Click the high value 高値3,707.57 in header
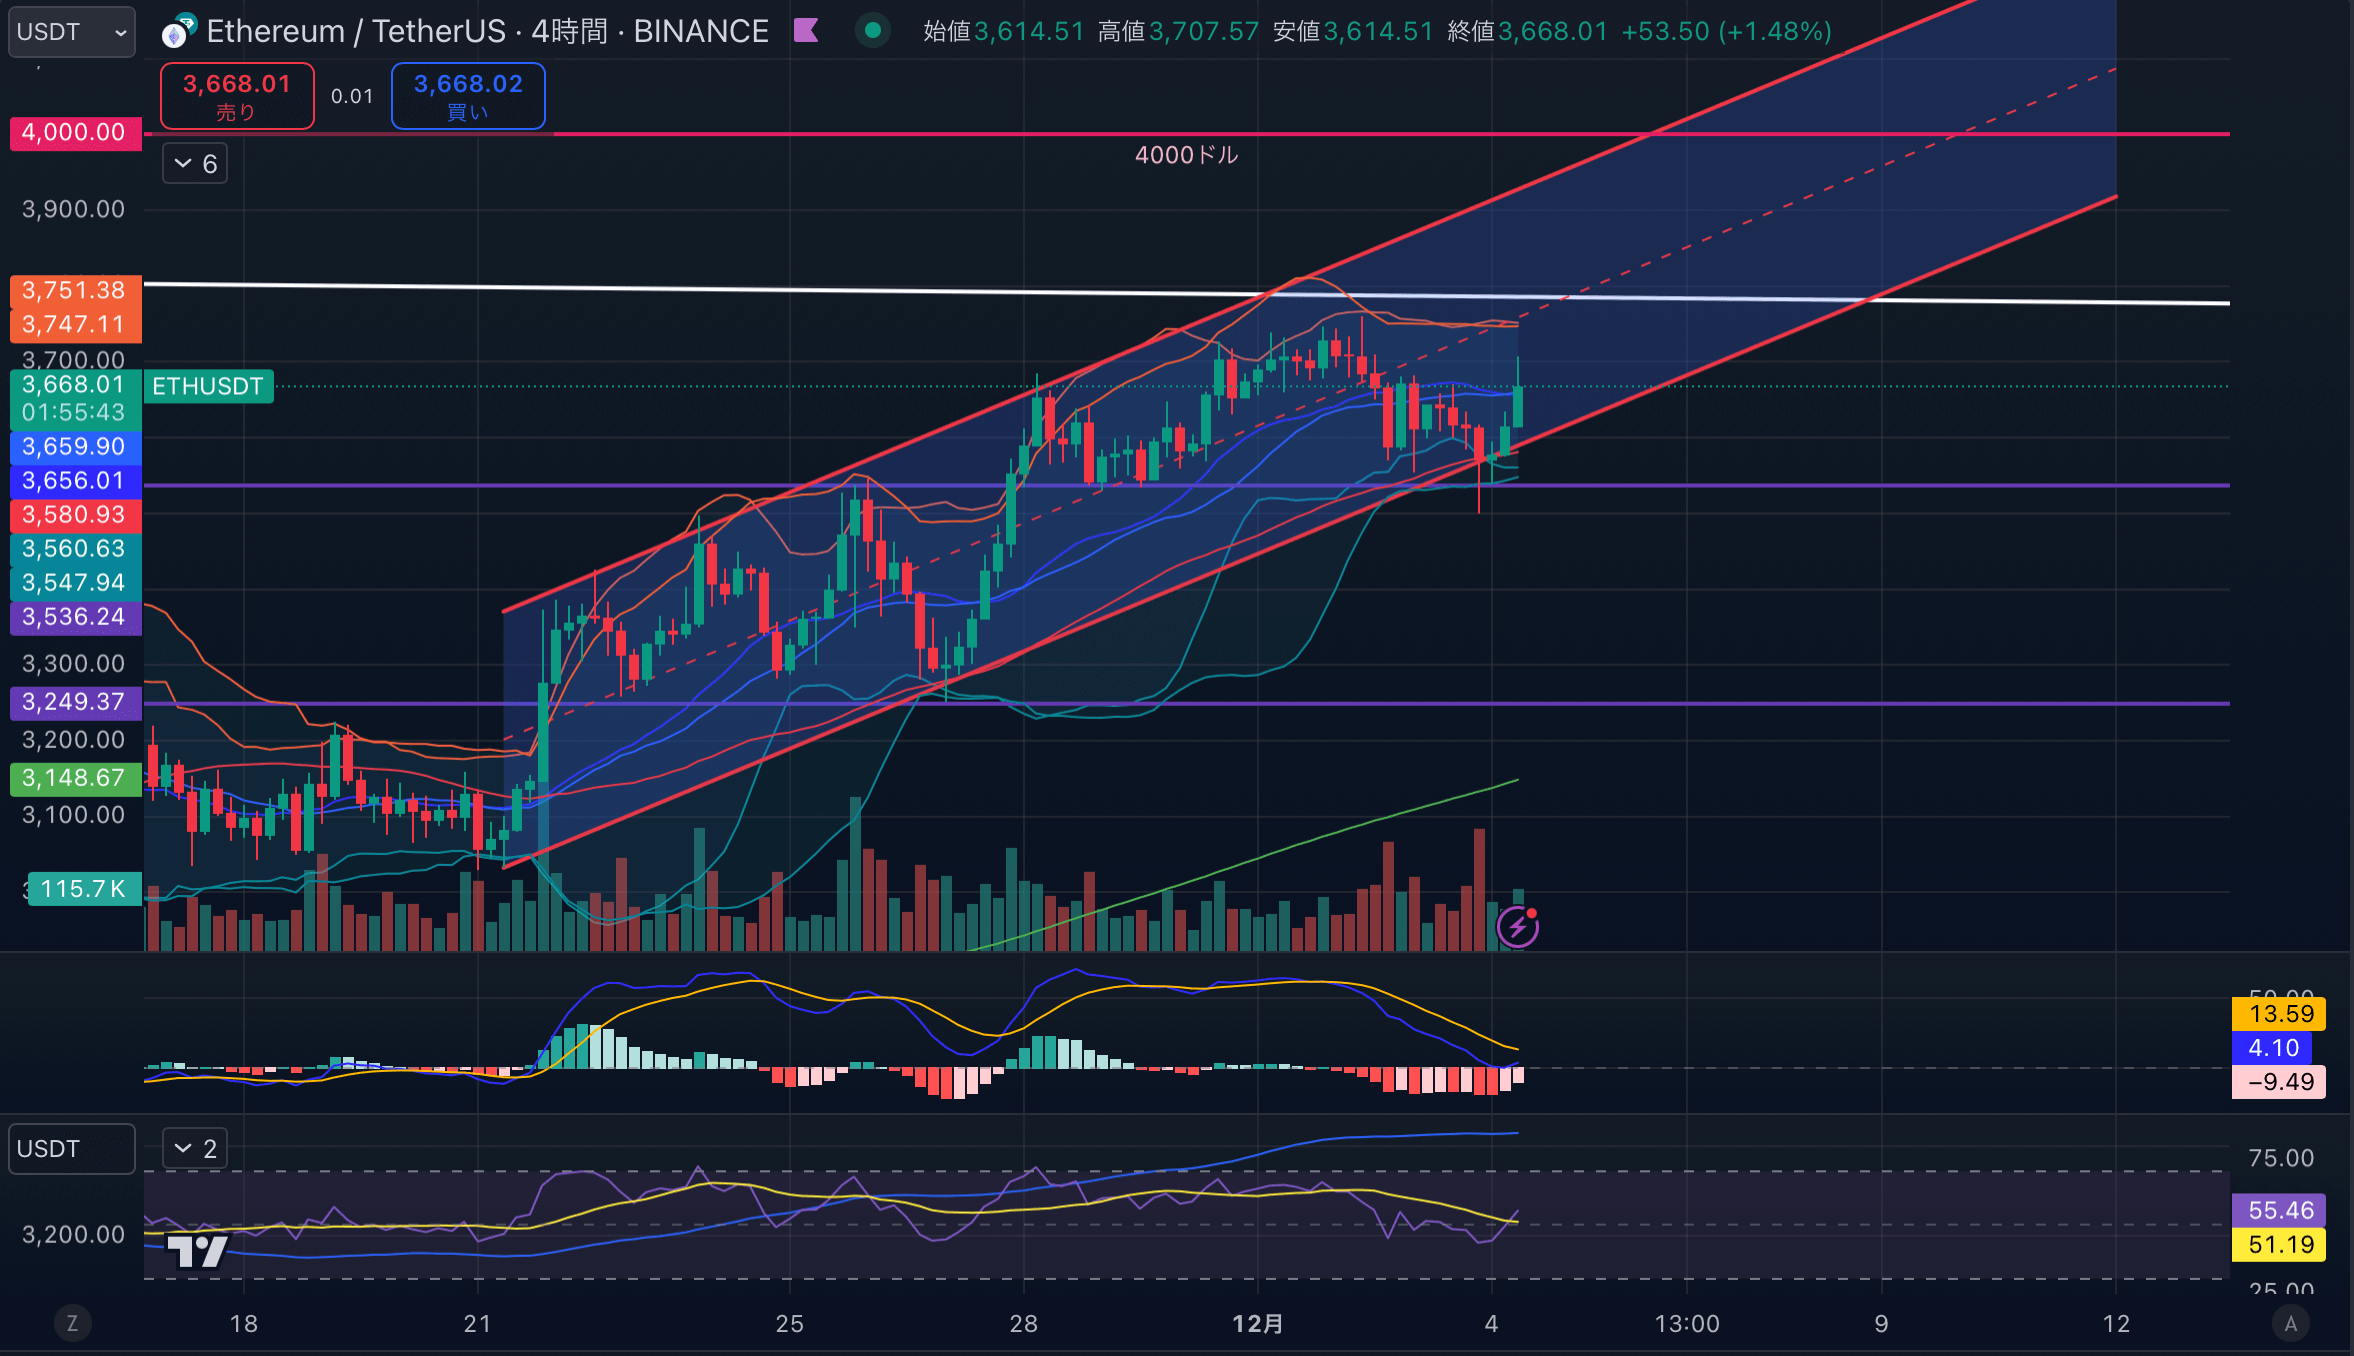This screenshot has width=2354, height=1356. point(1178,31)
